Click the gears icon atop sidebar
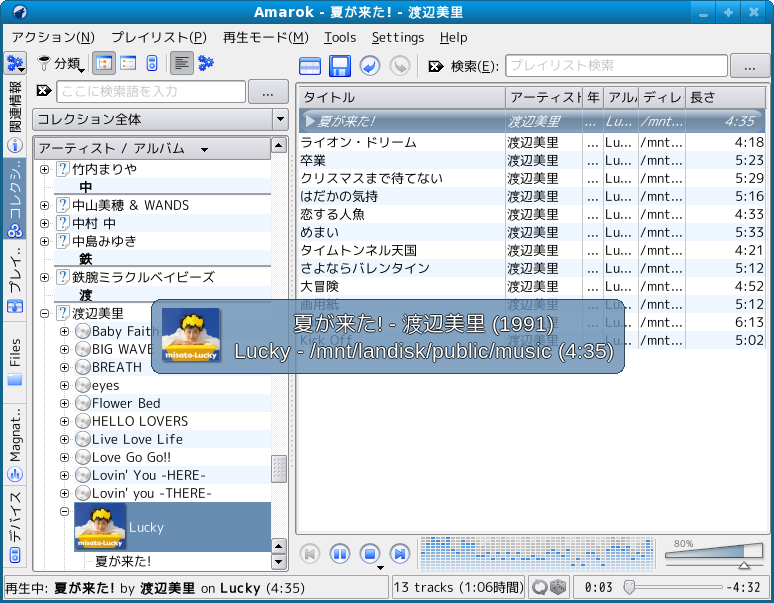Viewport: 774px width, 603px height. [15, 63]
